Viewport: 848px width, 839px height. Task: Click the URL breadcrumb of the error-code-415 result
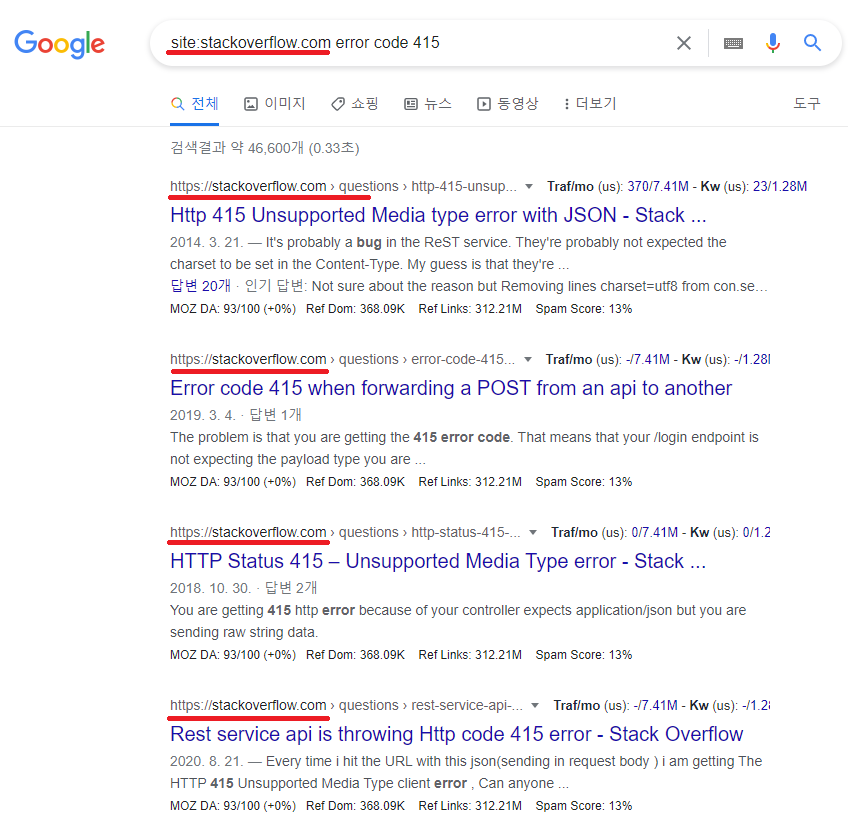click(x=342, y=360)
